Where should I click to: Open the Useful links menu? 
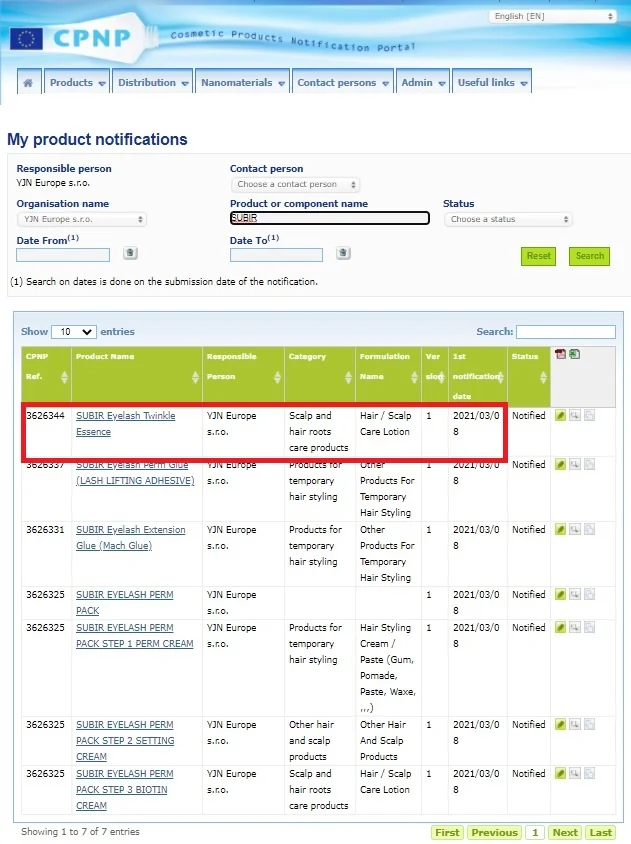492,82
